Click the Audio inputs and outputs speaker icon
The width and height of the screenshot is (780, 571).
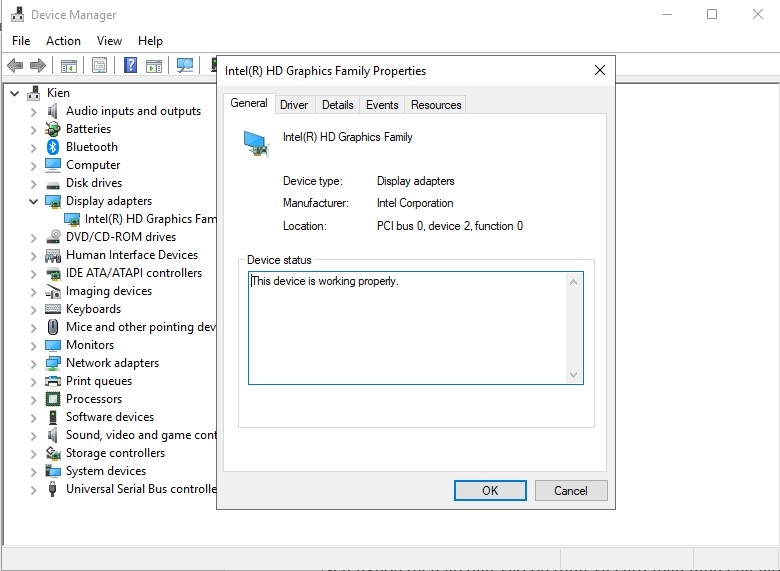(53, 110)
